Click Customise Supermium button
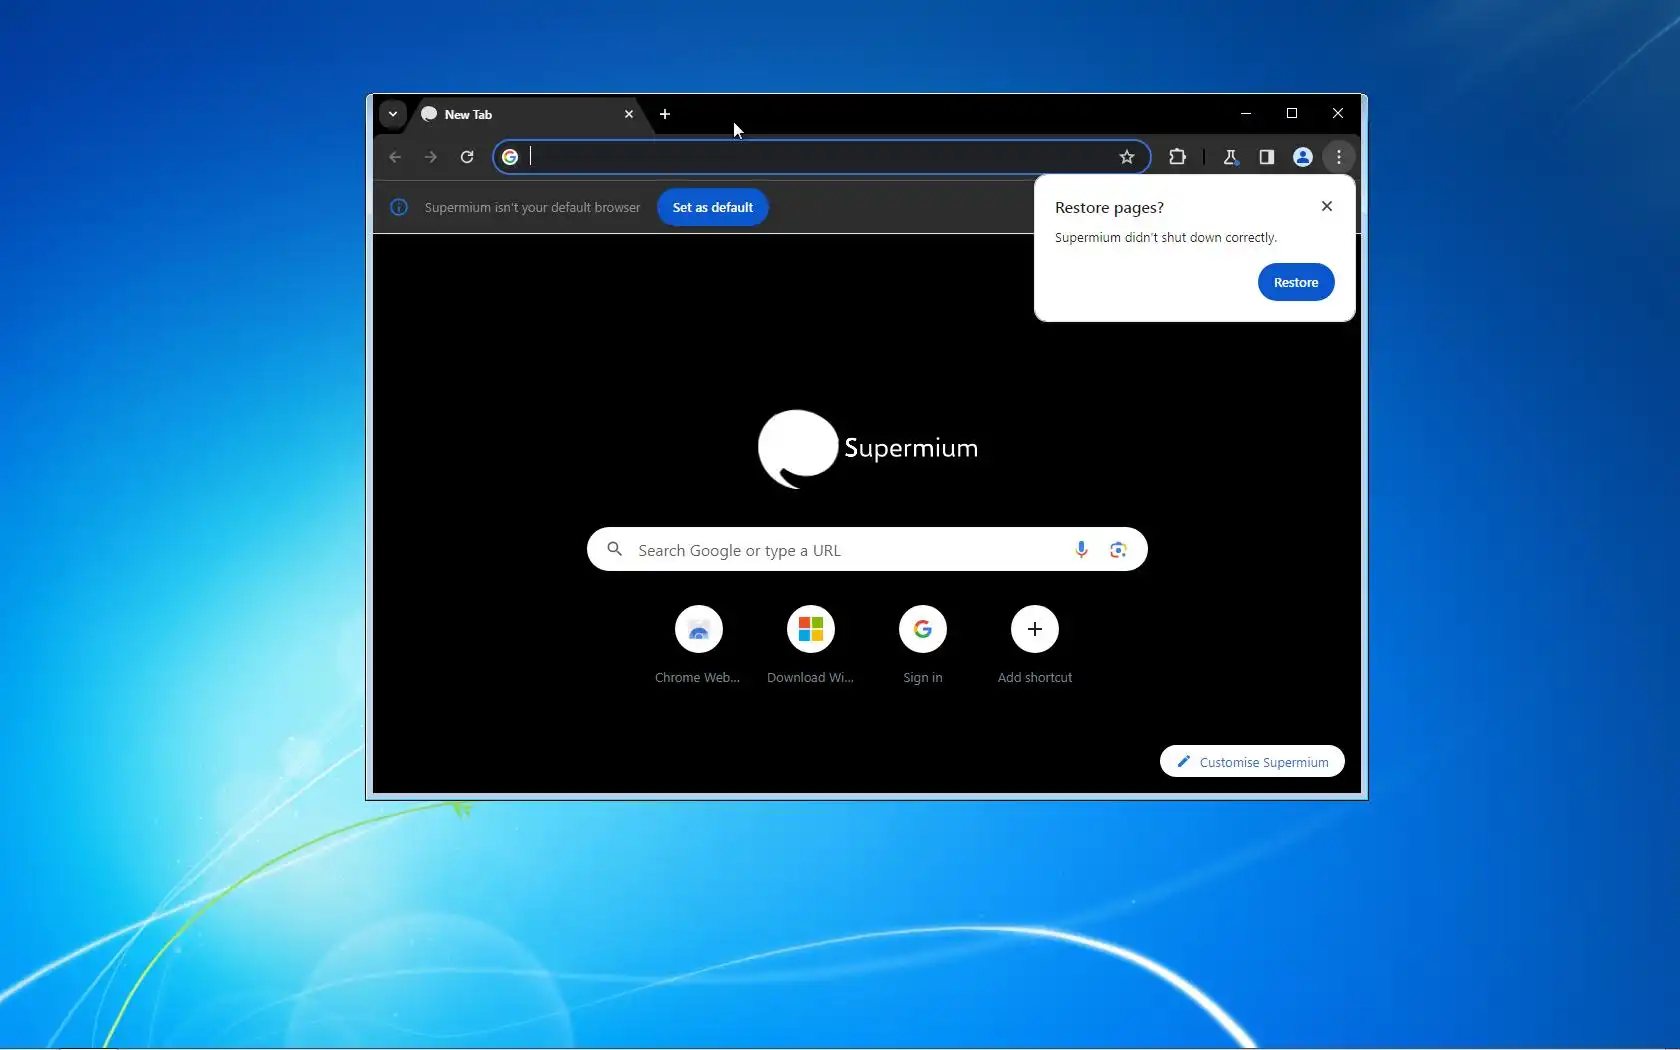 pyautogui.click(x=1252, y=761)
